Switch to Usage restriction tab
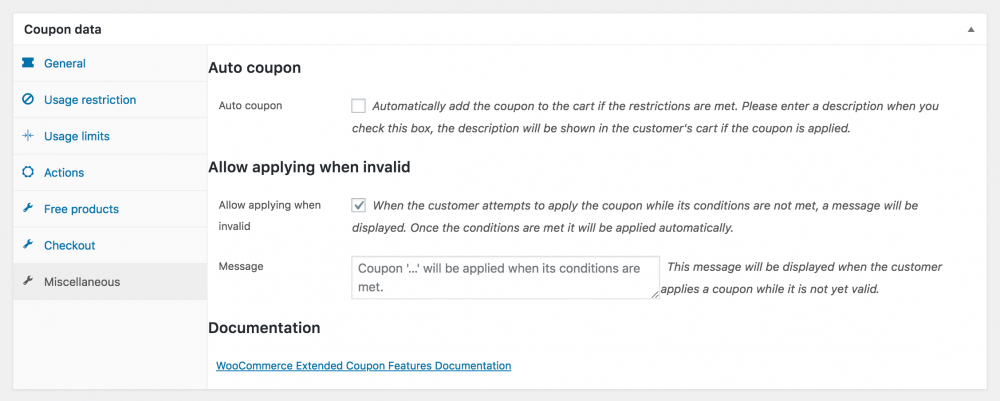This screenshot has height=401, width=1000. pyautogui.click(x=90, y=100)
